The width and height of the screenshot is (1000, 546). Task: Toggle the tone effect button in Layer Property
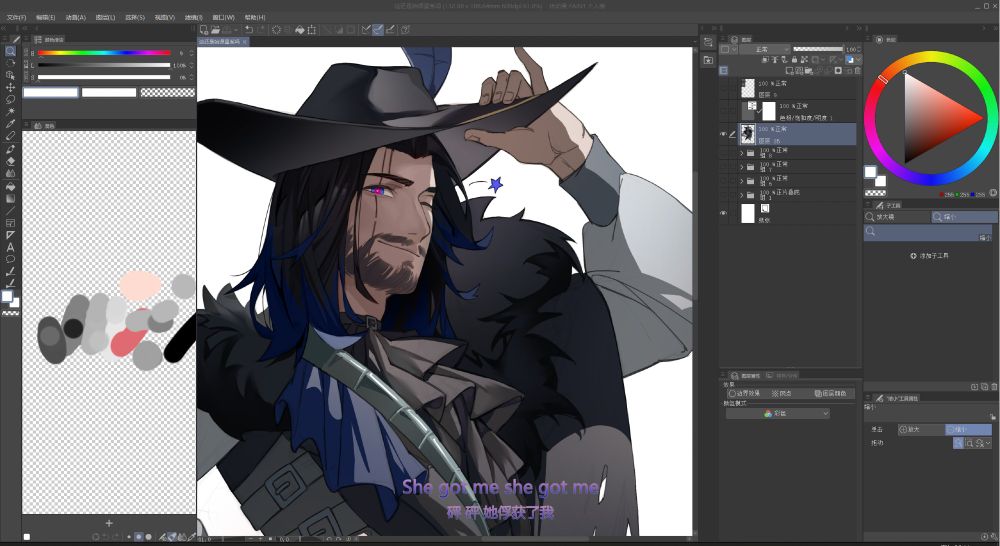pos(782,393)
